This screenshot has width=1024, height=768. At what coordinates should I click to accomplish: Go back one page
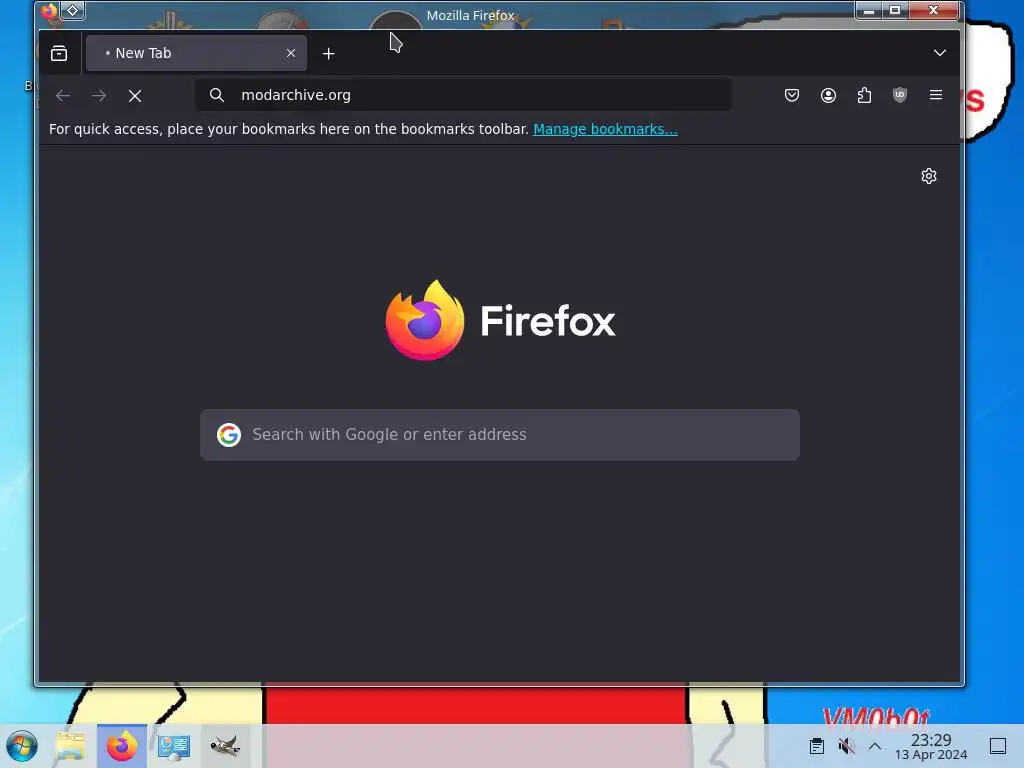[x=63, y=96]
